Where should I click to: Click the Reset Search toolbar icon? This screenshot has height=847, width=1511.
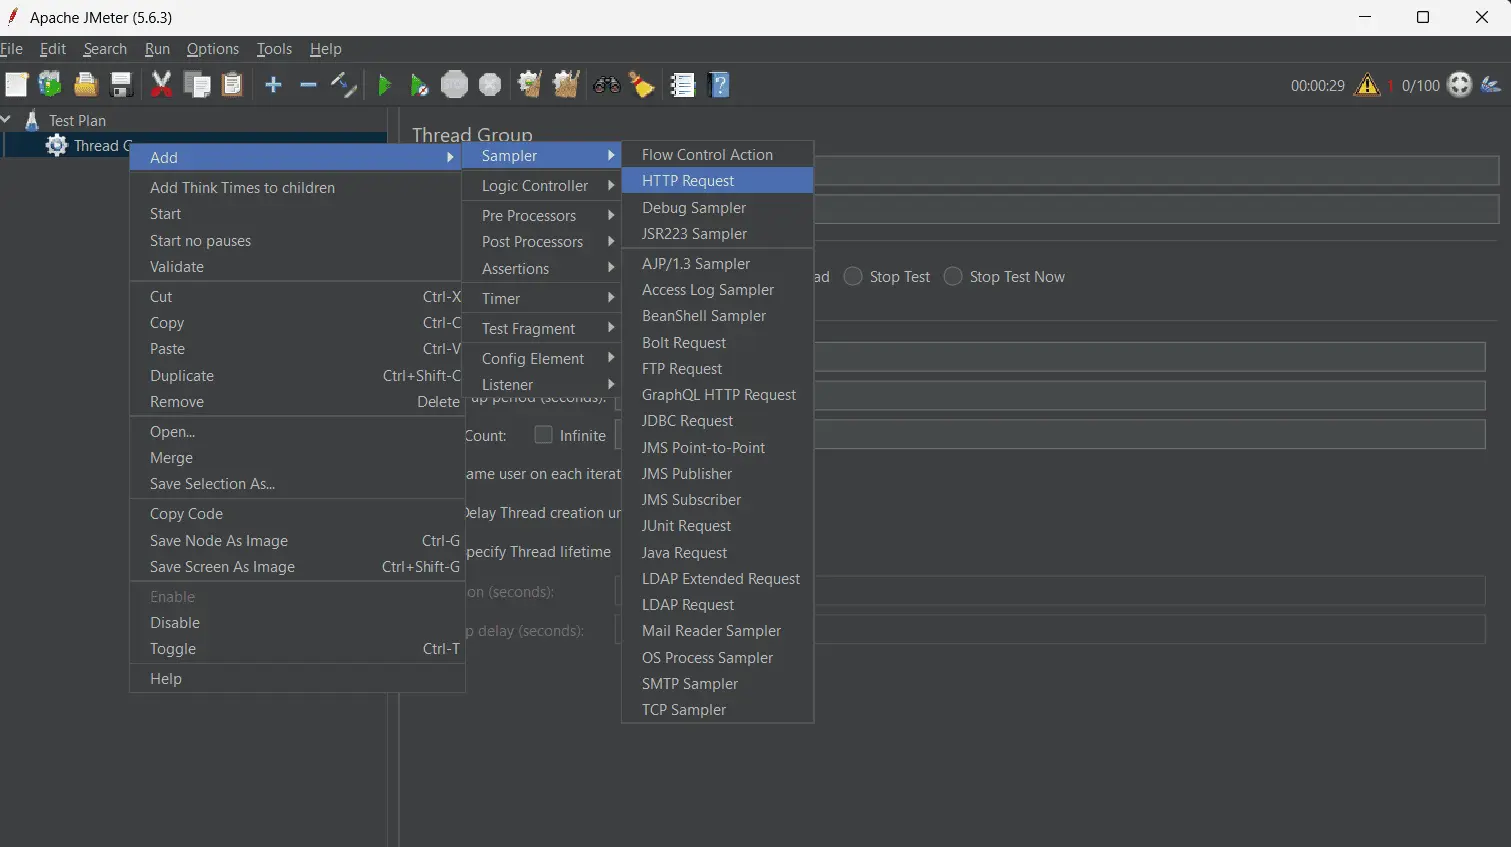[x=641, y=85]
